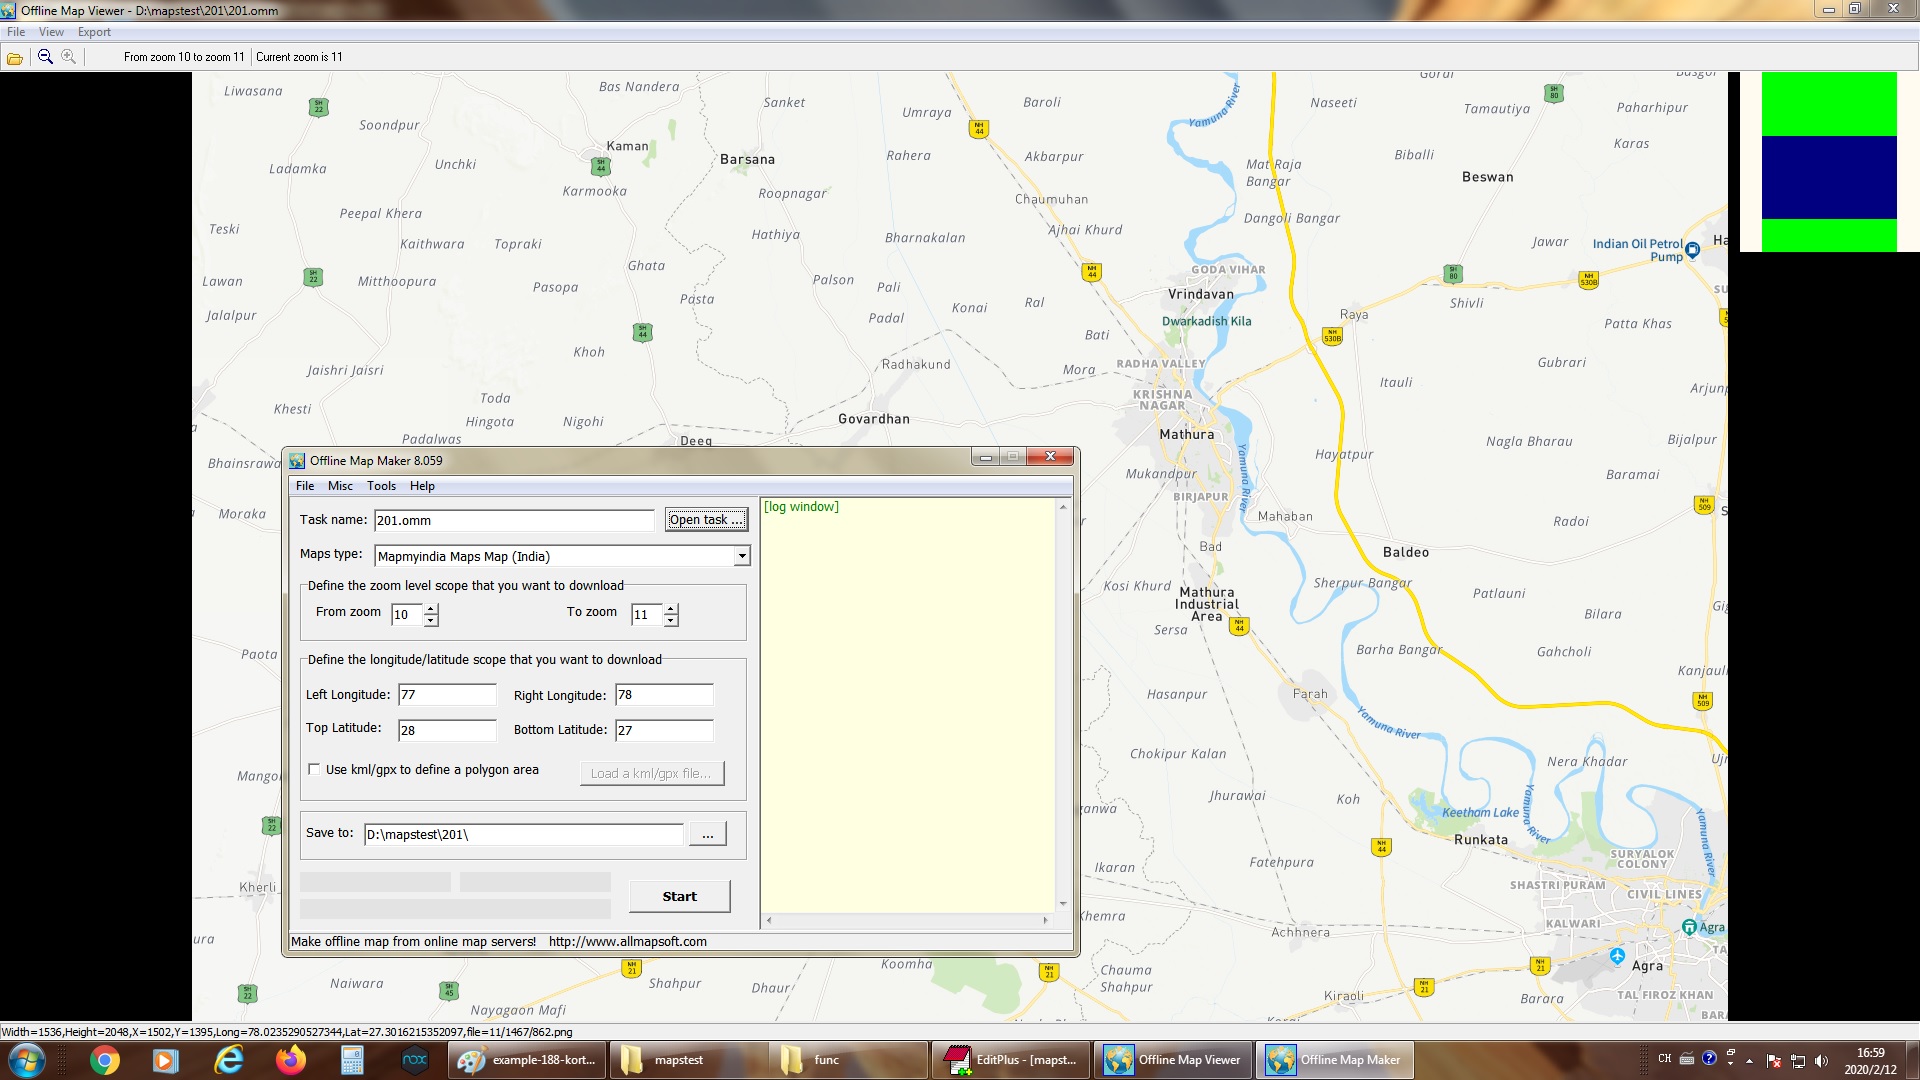Screen dimensions: 1920x1080
Task: Open the Misc menu
Action: (x=340, y=486)
